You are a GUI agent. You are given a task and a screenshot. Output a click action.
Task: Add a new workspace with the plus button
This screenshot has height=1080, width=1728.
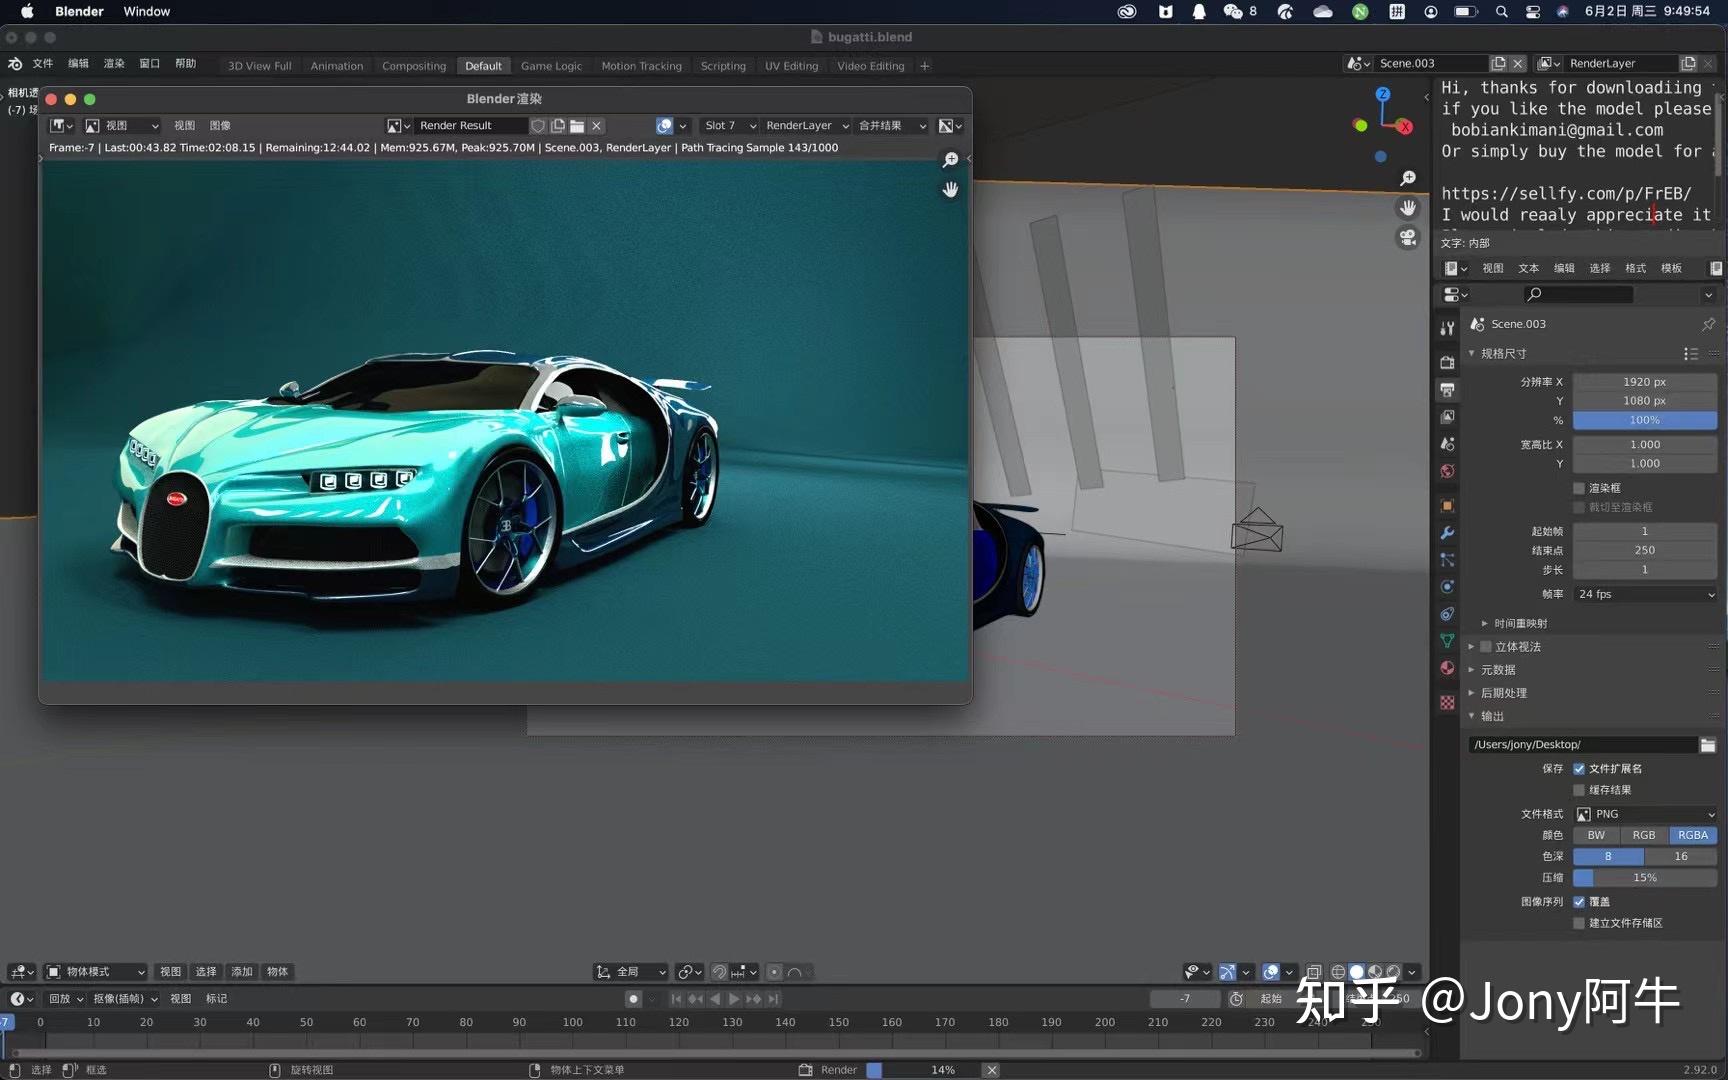pos(924,66)
